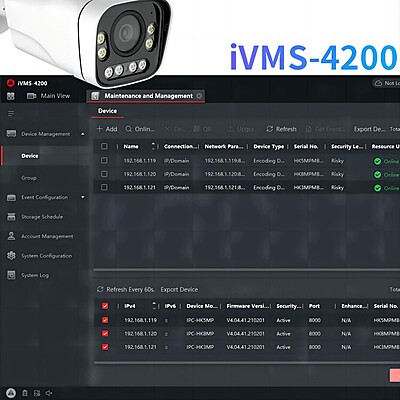Open Account Management via the person icon
This screenshot has width=400, height=400.
tap(11, 236)
